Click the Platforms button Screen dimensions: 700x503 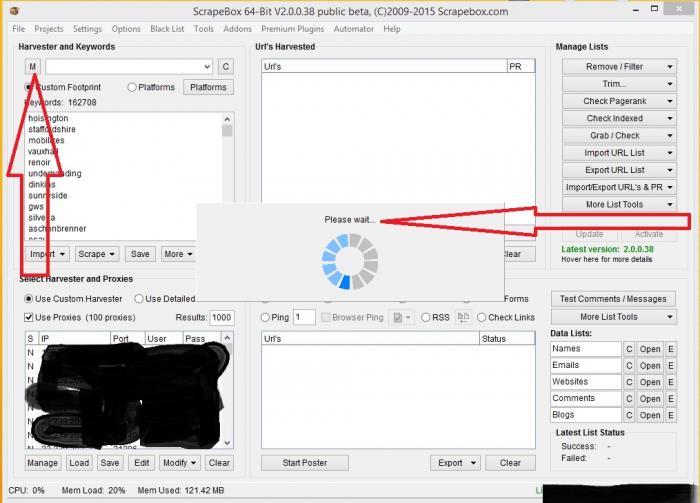click(208, 87)
